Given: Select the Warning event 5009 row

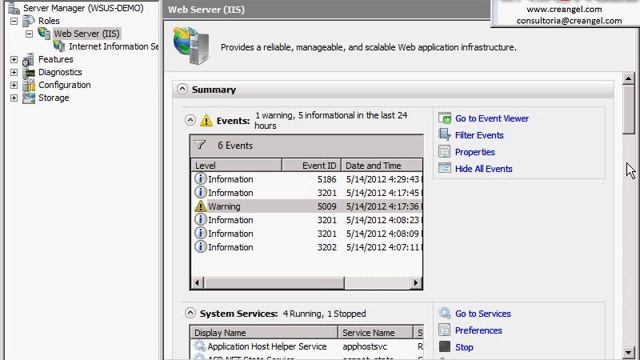Looking at the screenshot, I should 307,206.
